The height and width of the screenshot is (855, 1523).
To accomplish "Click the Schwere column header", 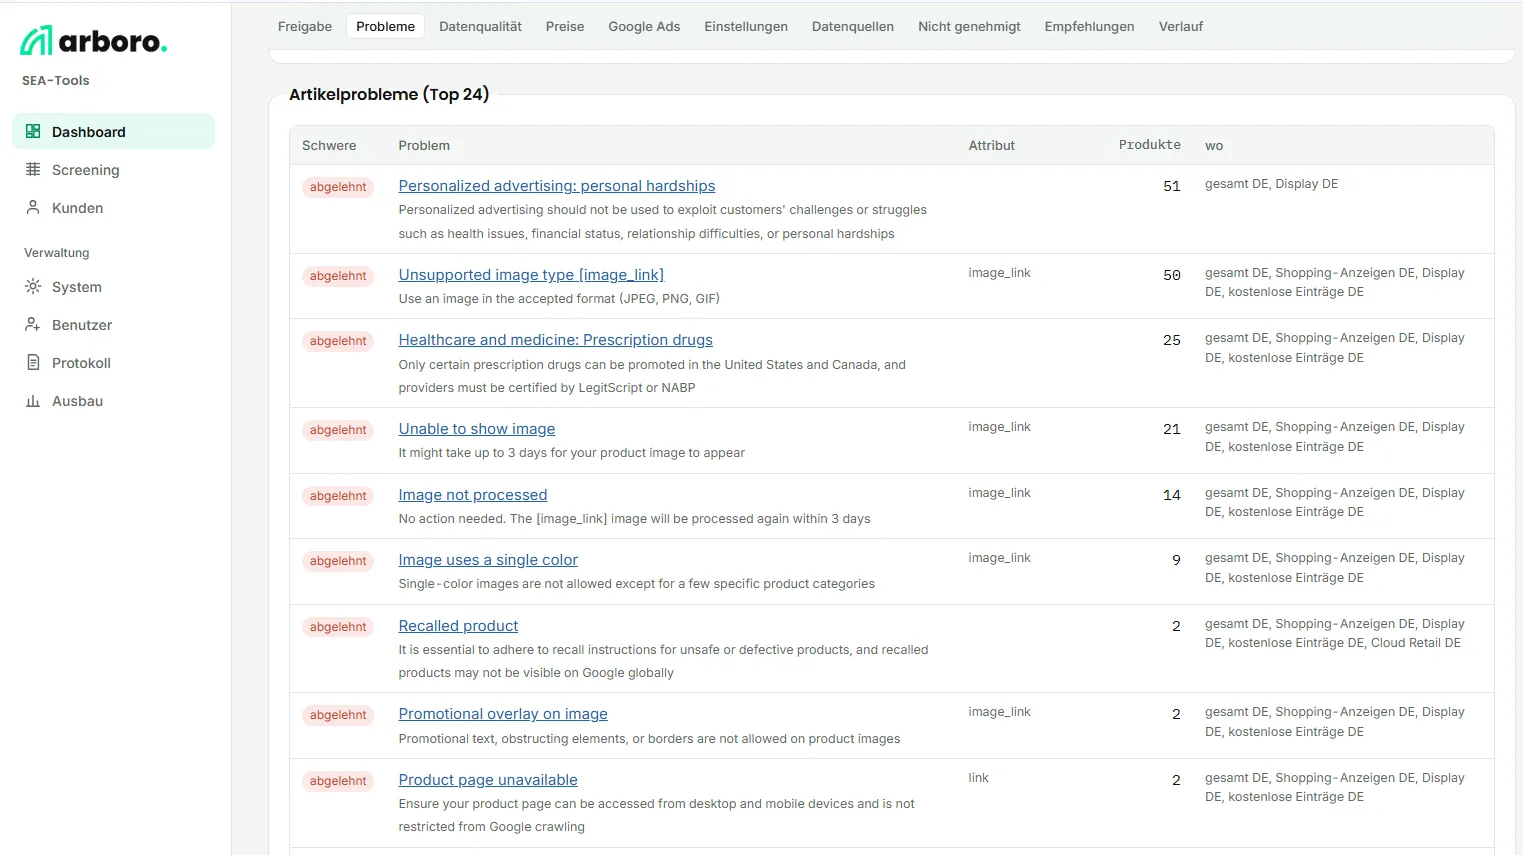I will tap(329, 145).
